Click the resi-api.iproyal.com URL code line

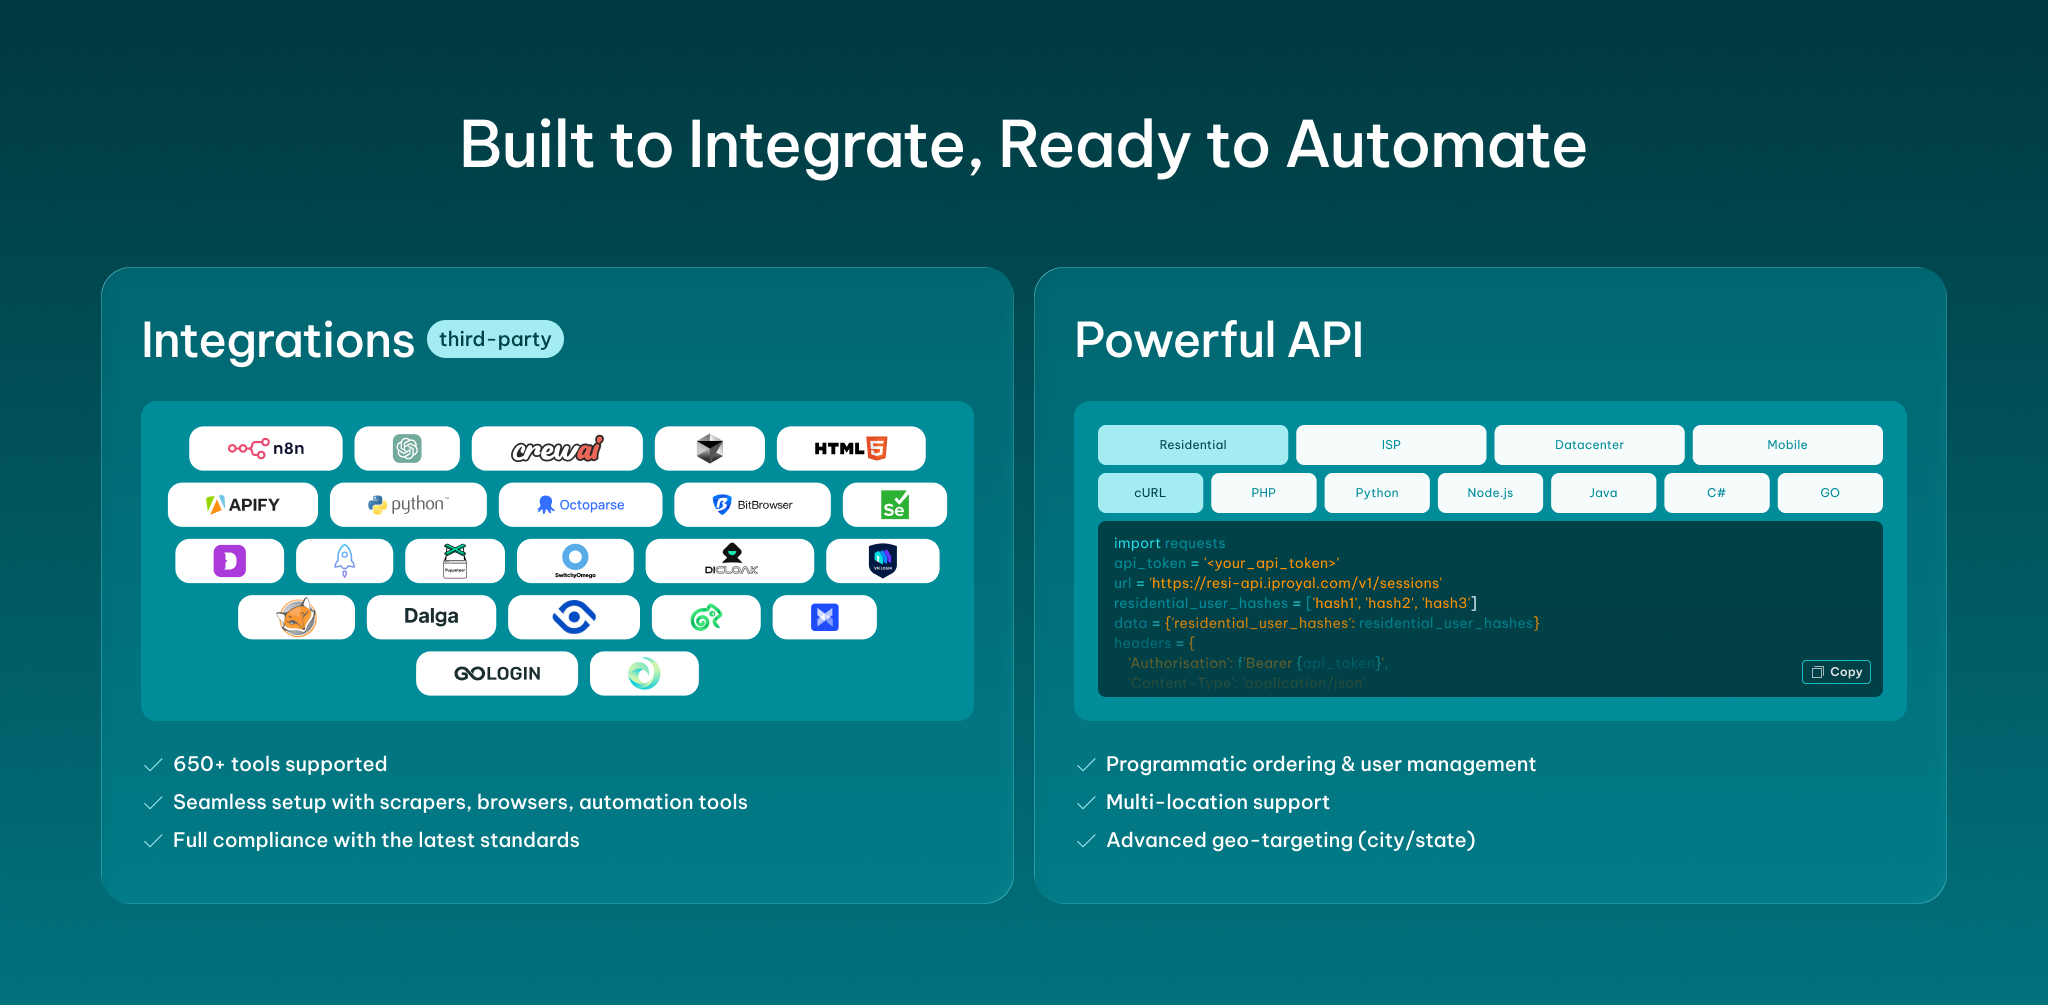pos(1278,583)
